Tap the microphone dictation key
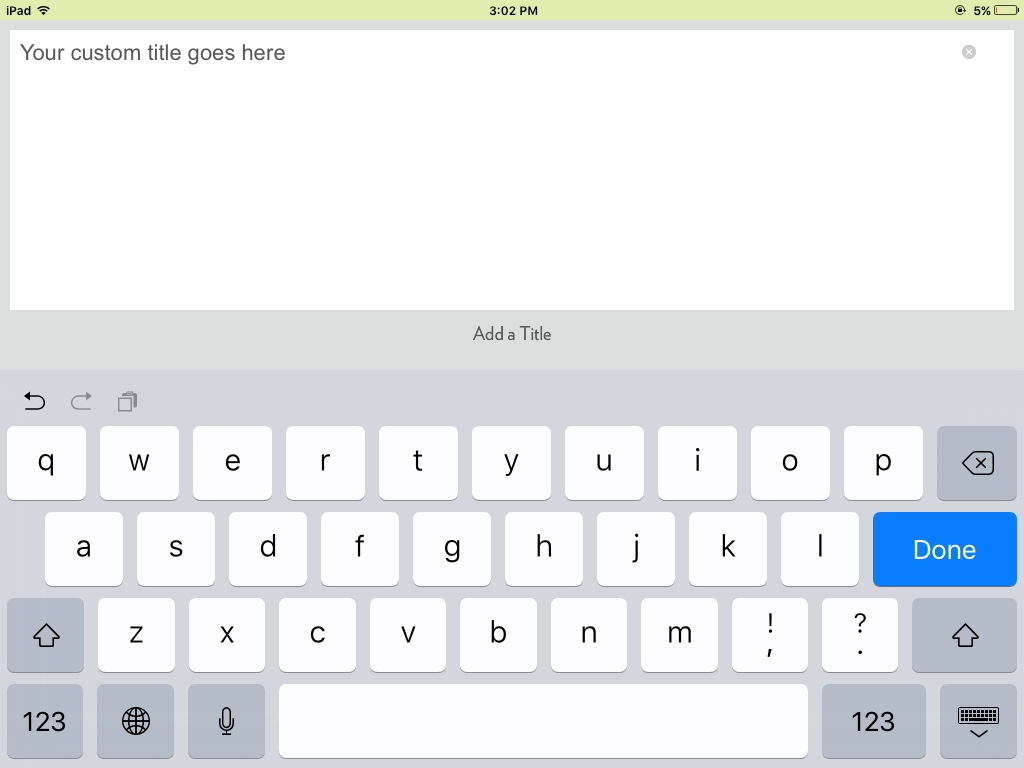The width and height of the screenshot is (1024, 768). 227,721
